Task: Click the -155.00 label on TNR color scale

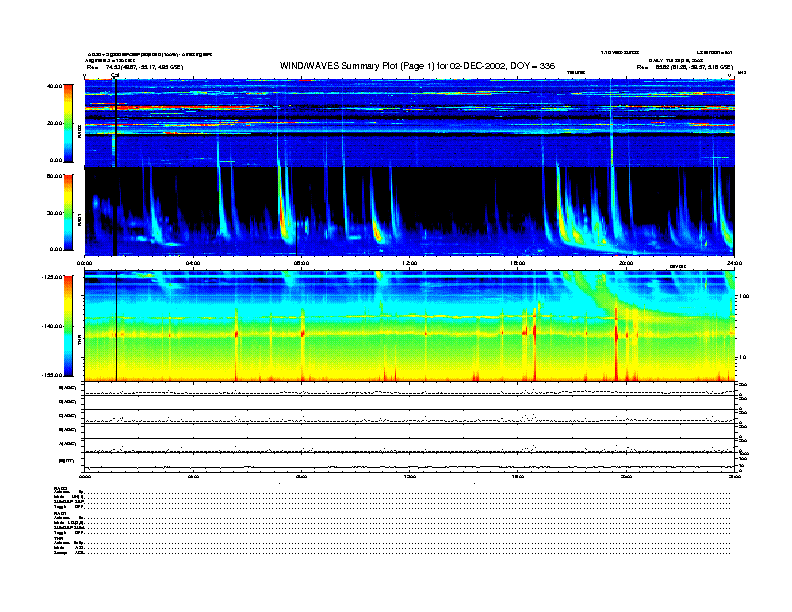Action: (x=52, y=375)
